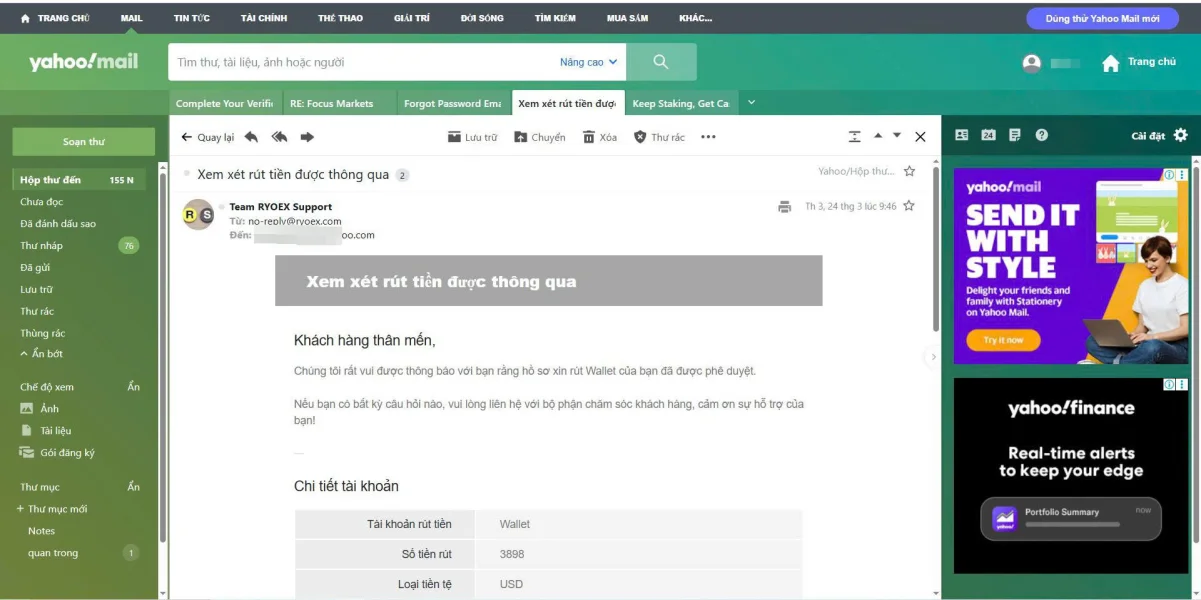The width and height of the screenshot is (1201, 600).
Task: Switch to Forgot Password Ema tab
Action: pos(452,103)
